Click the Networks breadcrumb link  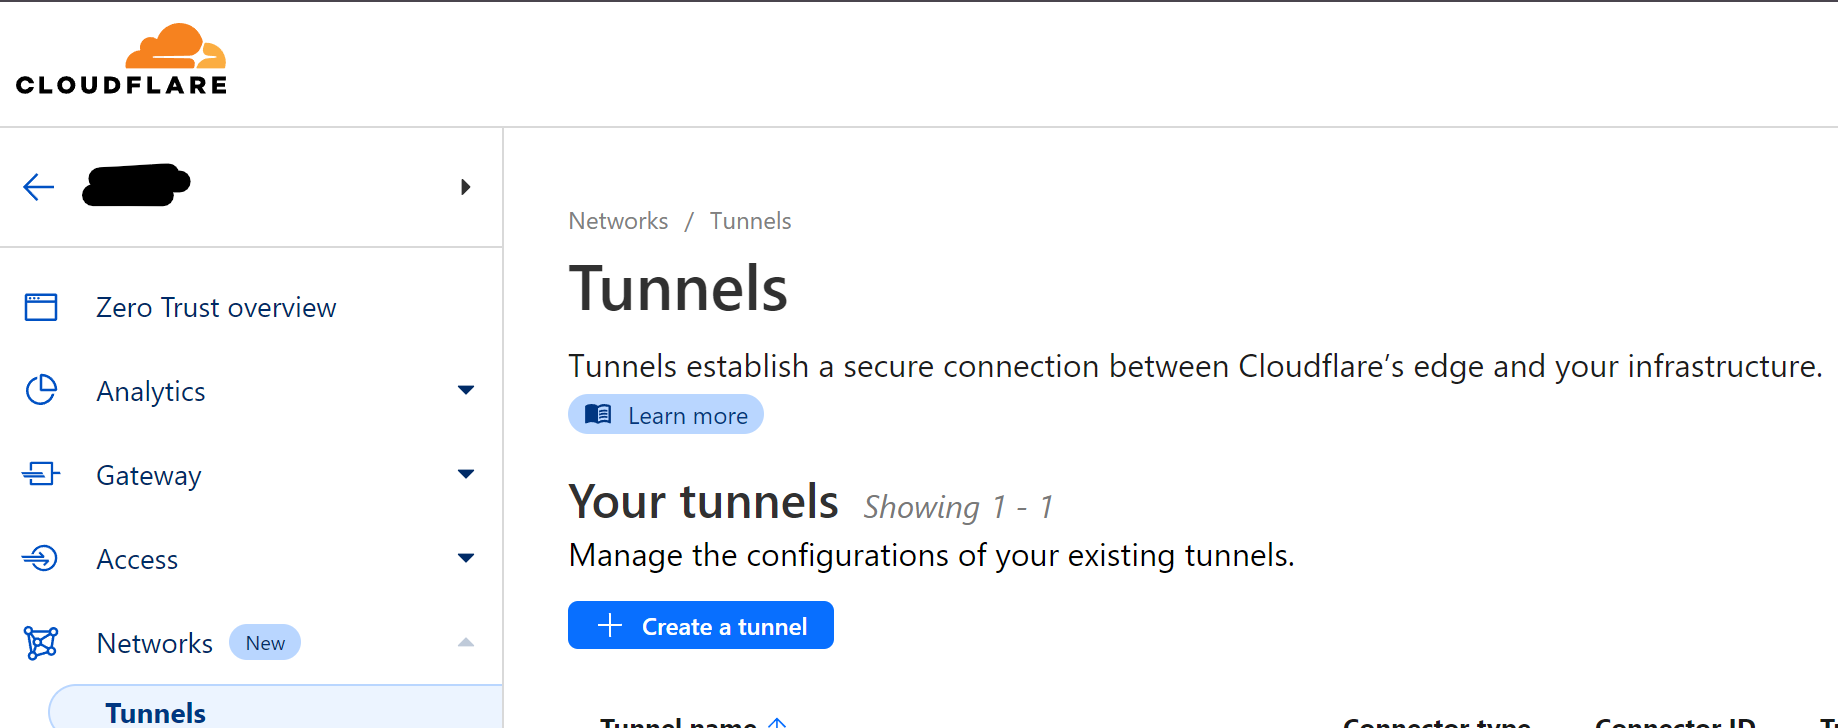618,220
